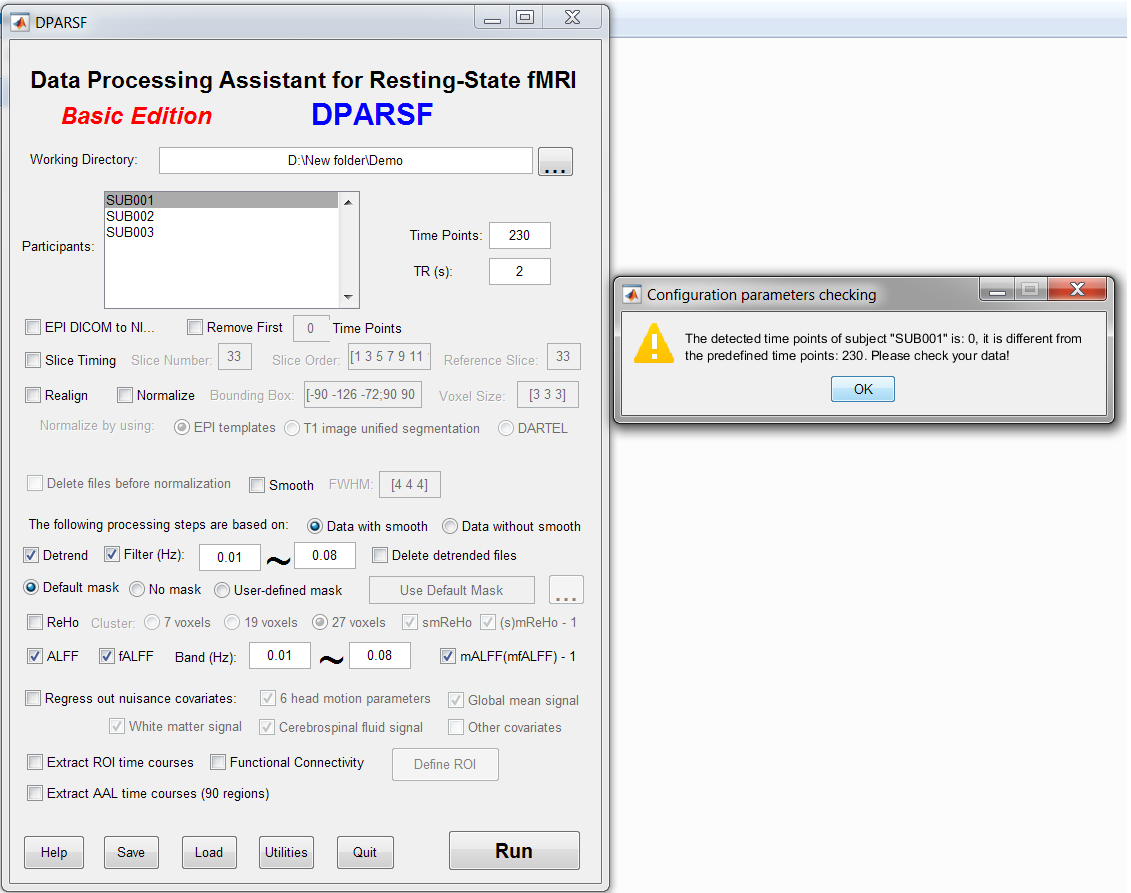Edit the Time Points value 230
Screen dimensions: 1131x893
click(x=519, y=235)
